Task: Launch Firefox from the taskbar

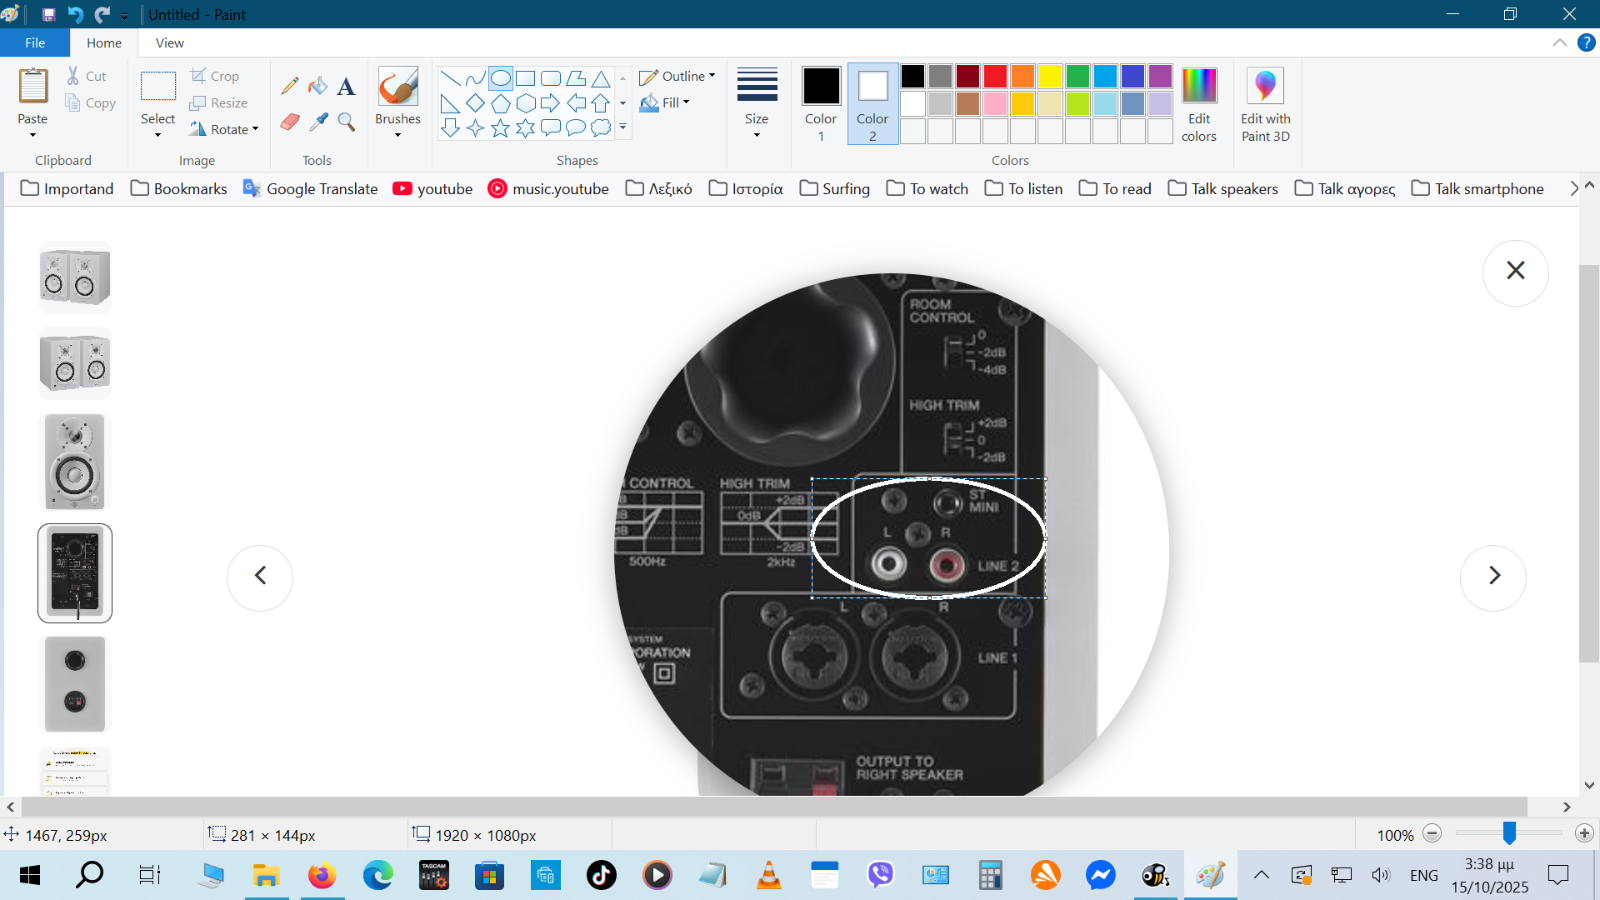Action: pos(322,876)
